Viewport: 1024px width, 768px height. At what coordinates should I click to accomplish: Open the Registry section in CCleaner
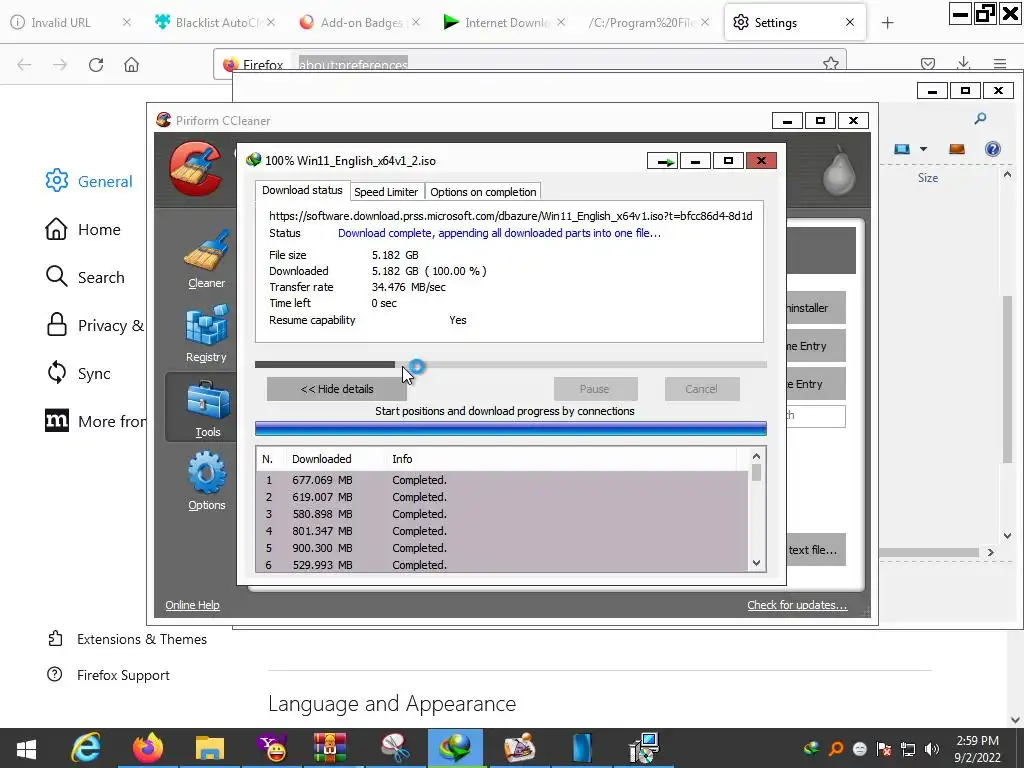click(206, 333)
